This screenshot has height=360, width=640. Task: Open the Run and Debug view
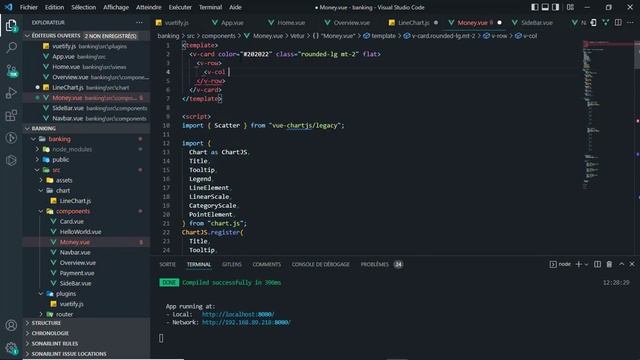click(11, 93)
